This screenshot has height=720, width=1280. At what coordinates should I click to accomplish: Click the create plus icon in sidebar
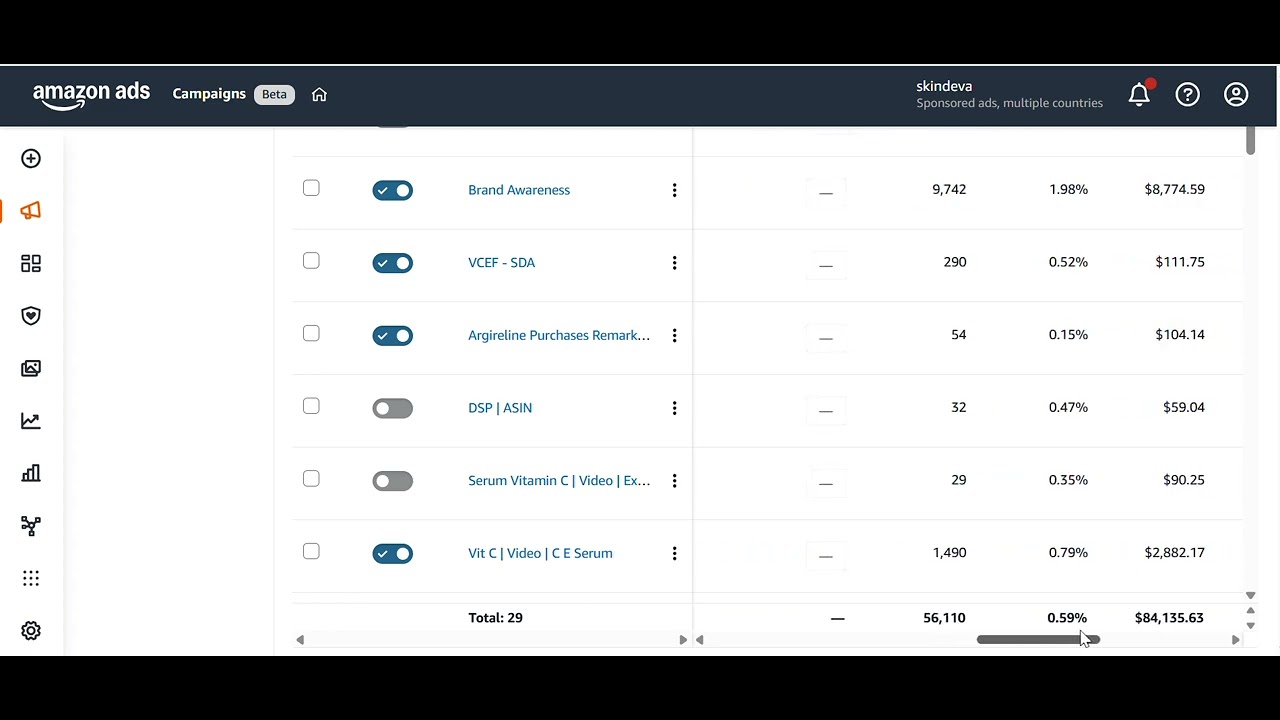(x=31, y=158)
